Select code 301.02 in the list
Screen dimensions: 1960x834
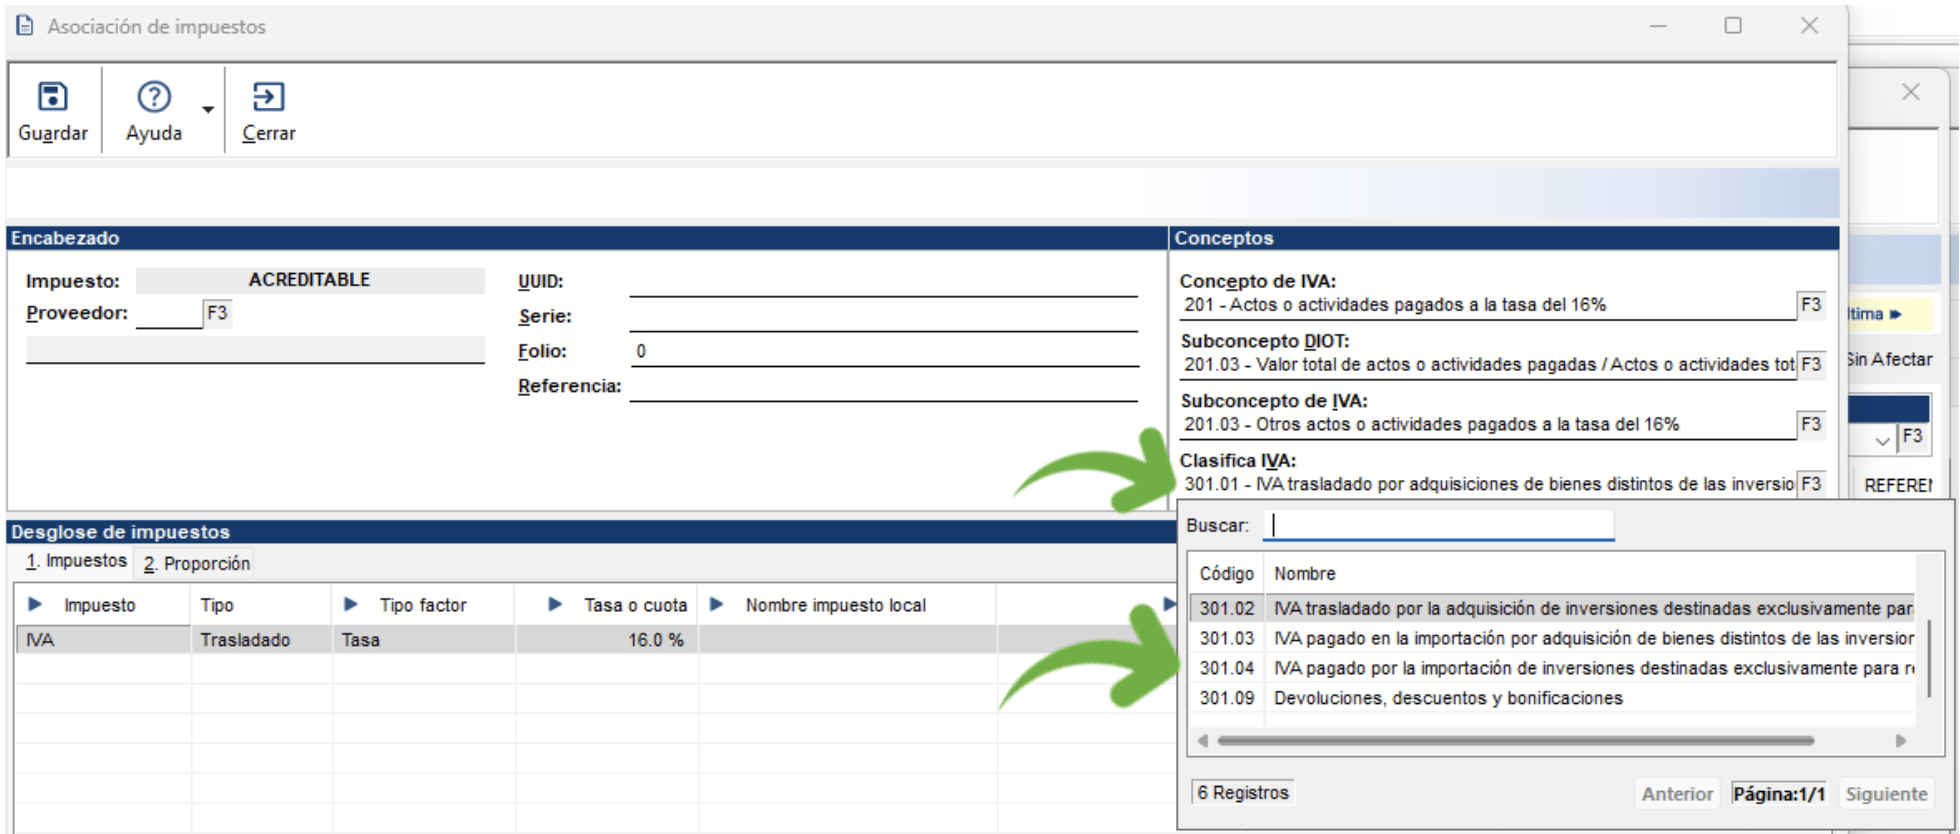click(x=1226, y=609)
